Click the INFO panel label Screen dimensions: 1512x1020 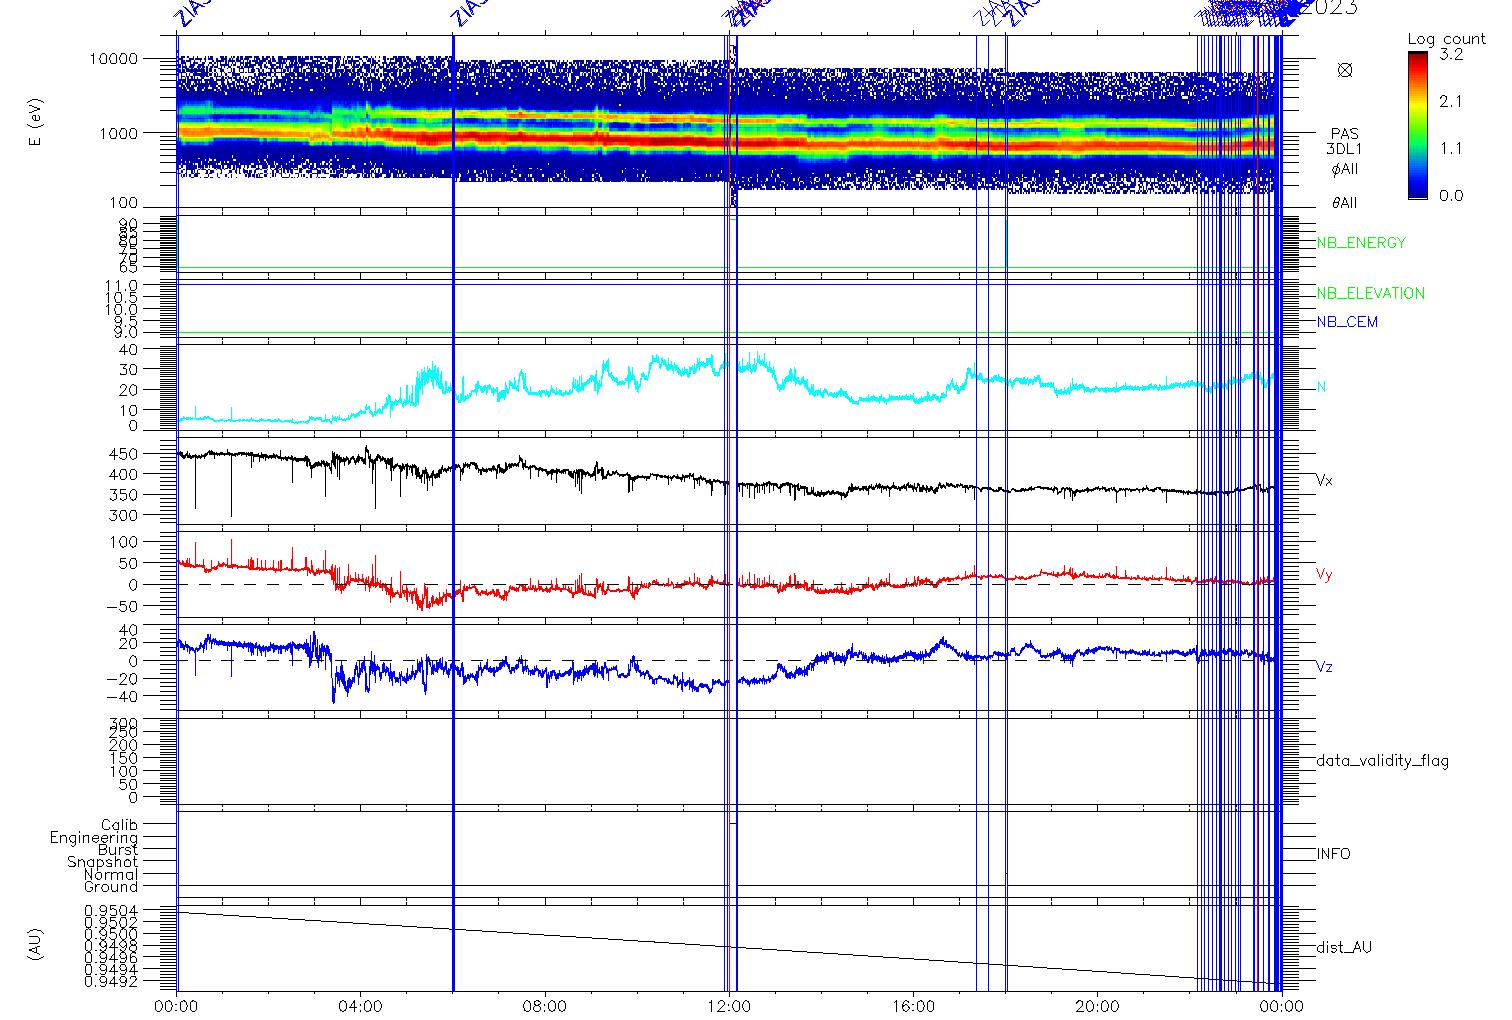tap(1333, 854)
